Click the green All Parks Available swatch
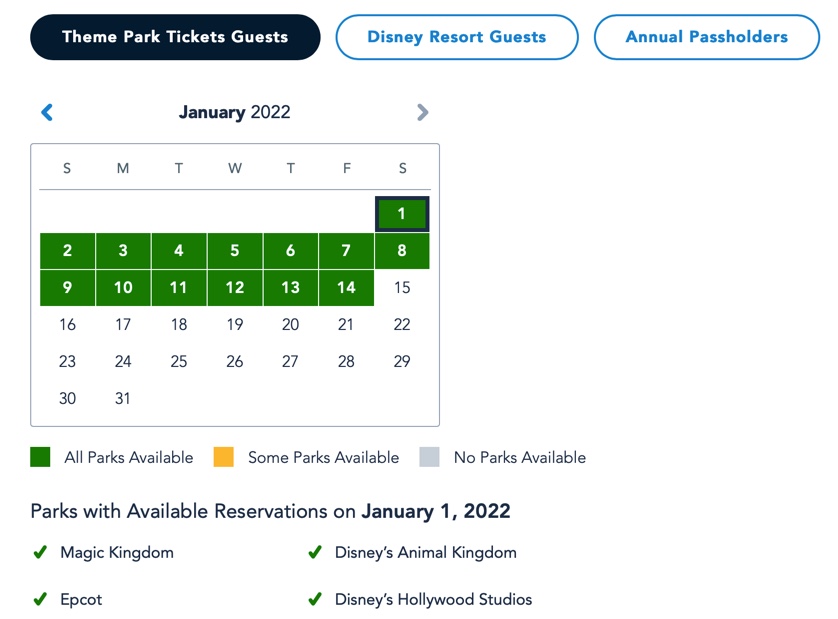838x619 pixels. coord(40,457)
